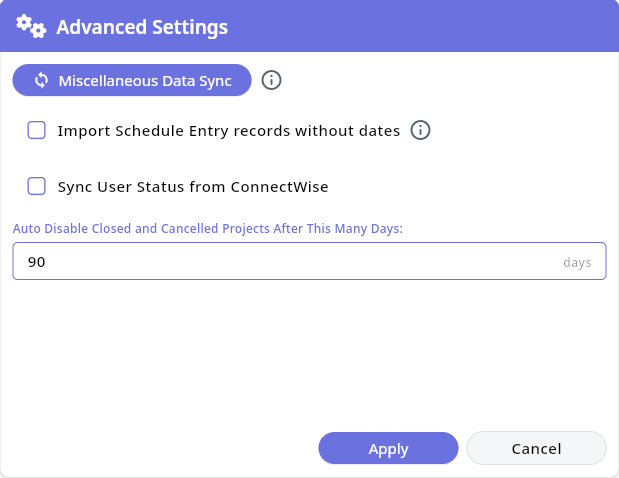Click the "Advanced Settings" title text
The width and height of the screenshot is (619, 478).
pos(142,27)
